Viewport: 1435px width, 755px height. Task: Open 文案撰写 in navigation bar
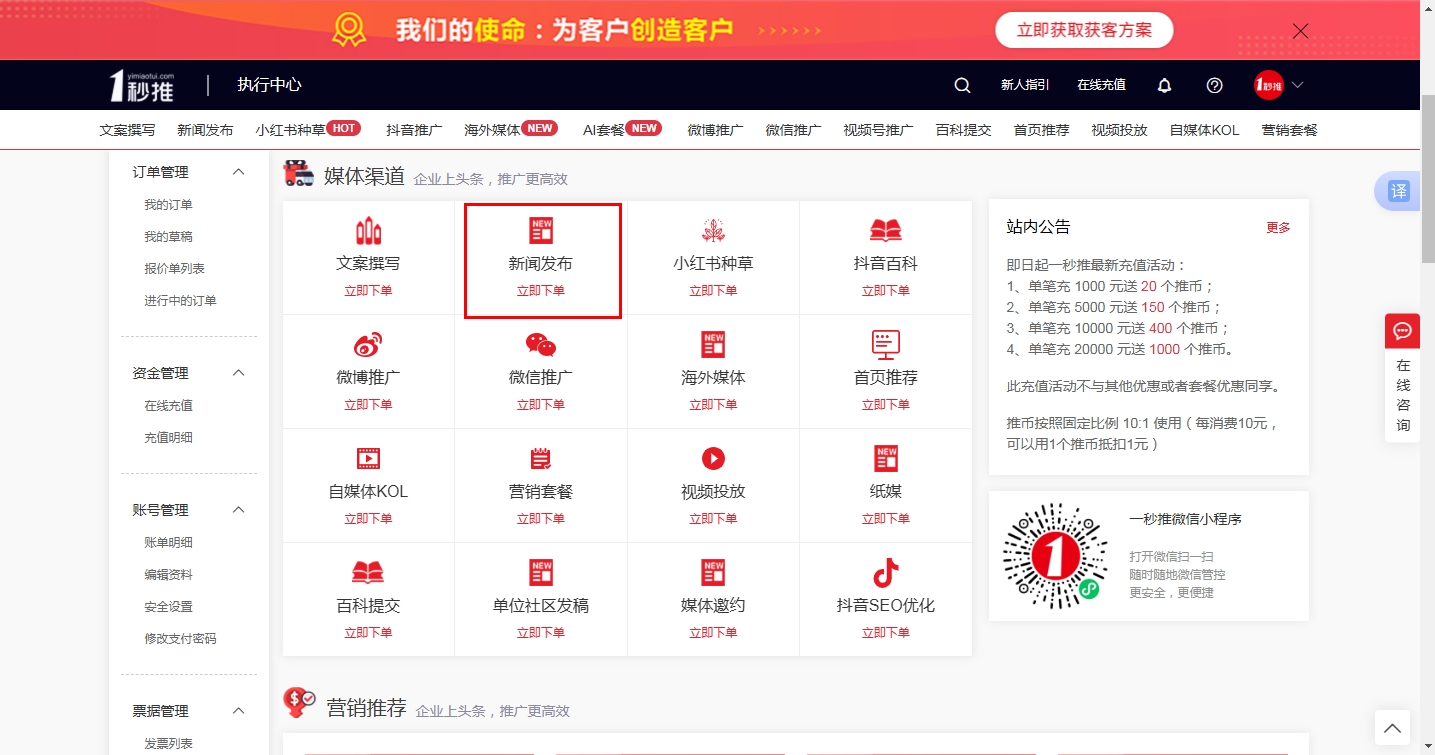pos(127,130)
